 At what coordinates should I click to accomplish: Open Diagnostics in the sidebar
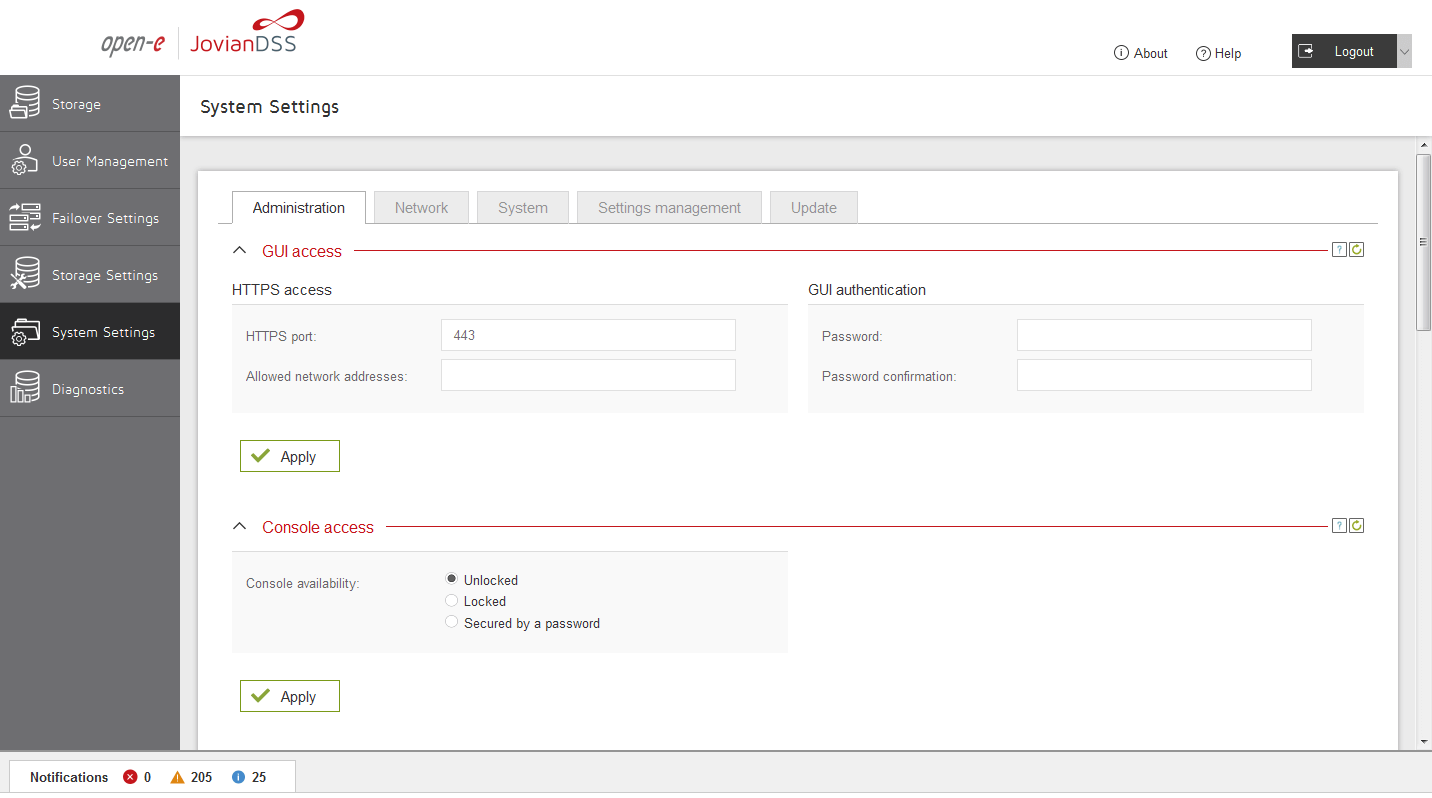click(90, 389)
